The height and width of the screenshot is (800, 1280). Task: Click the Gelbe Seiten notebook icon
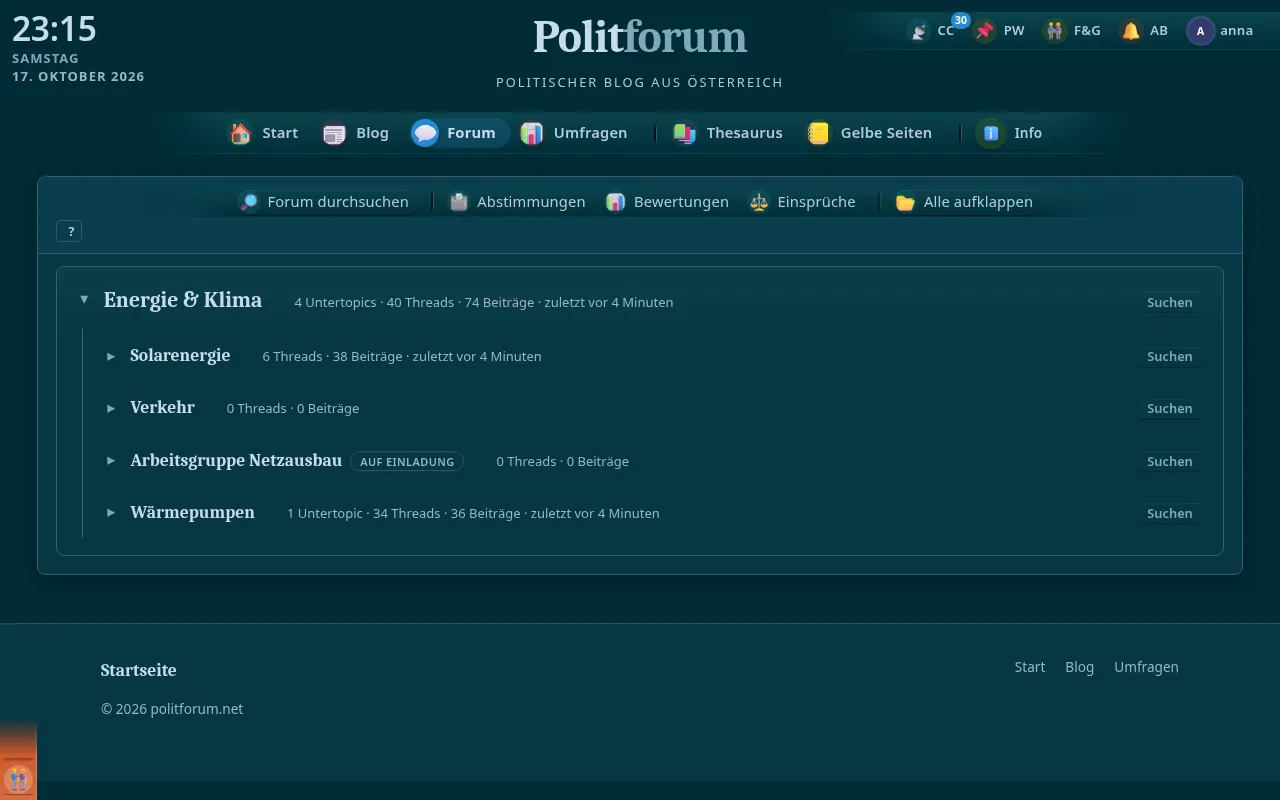819,133
